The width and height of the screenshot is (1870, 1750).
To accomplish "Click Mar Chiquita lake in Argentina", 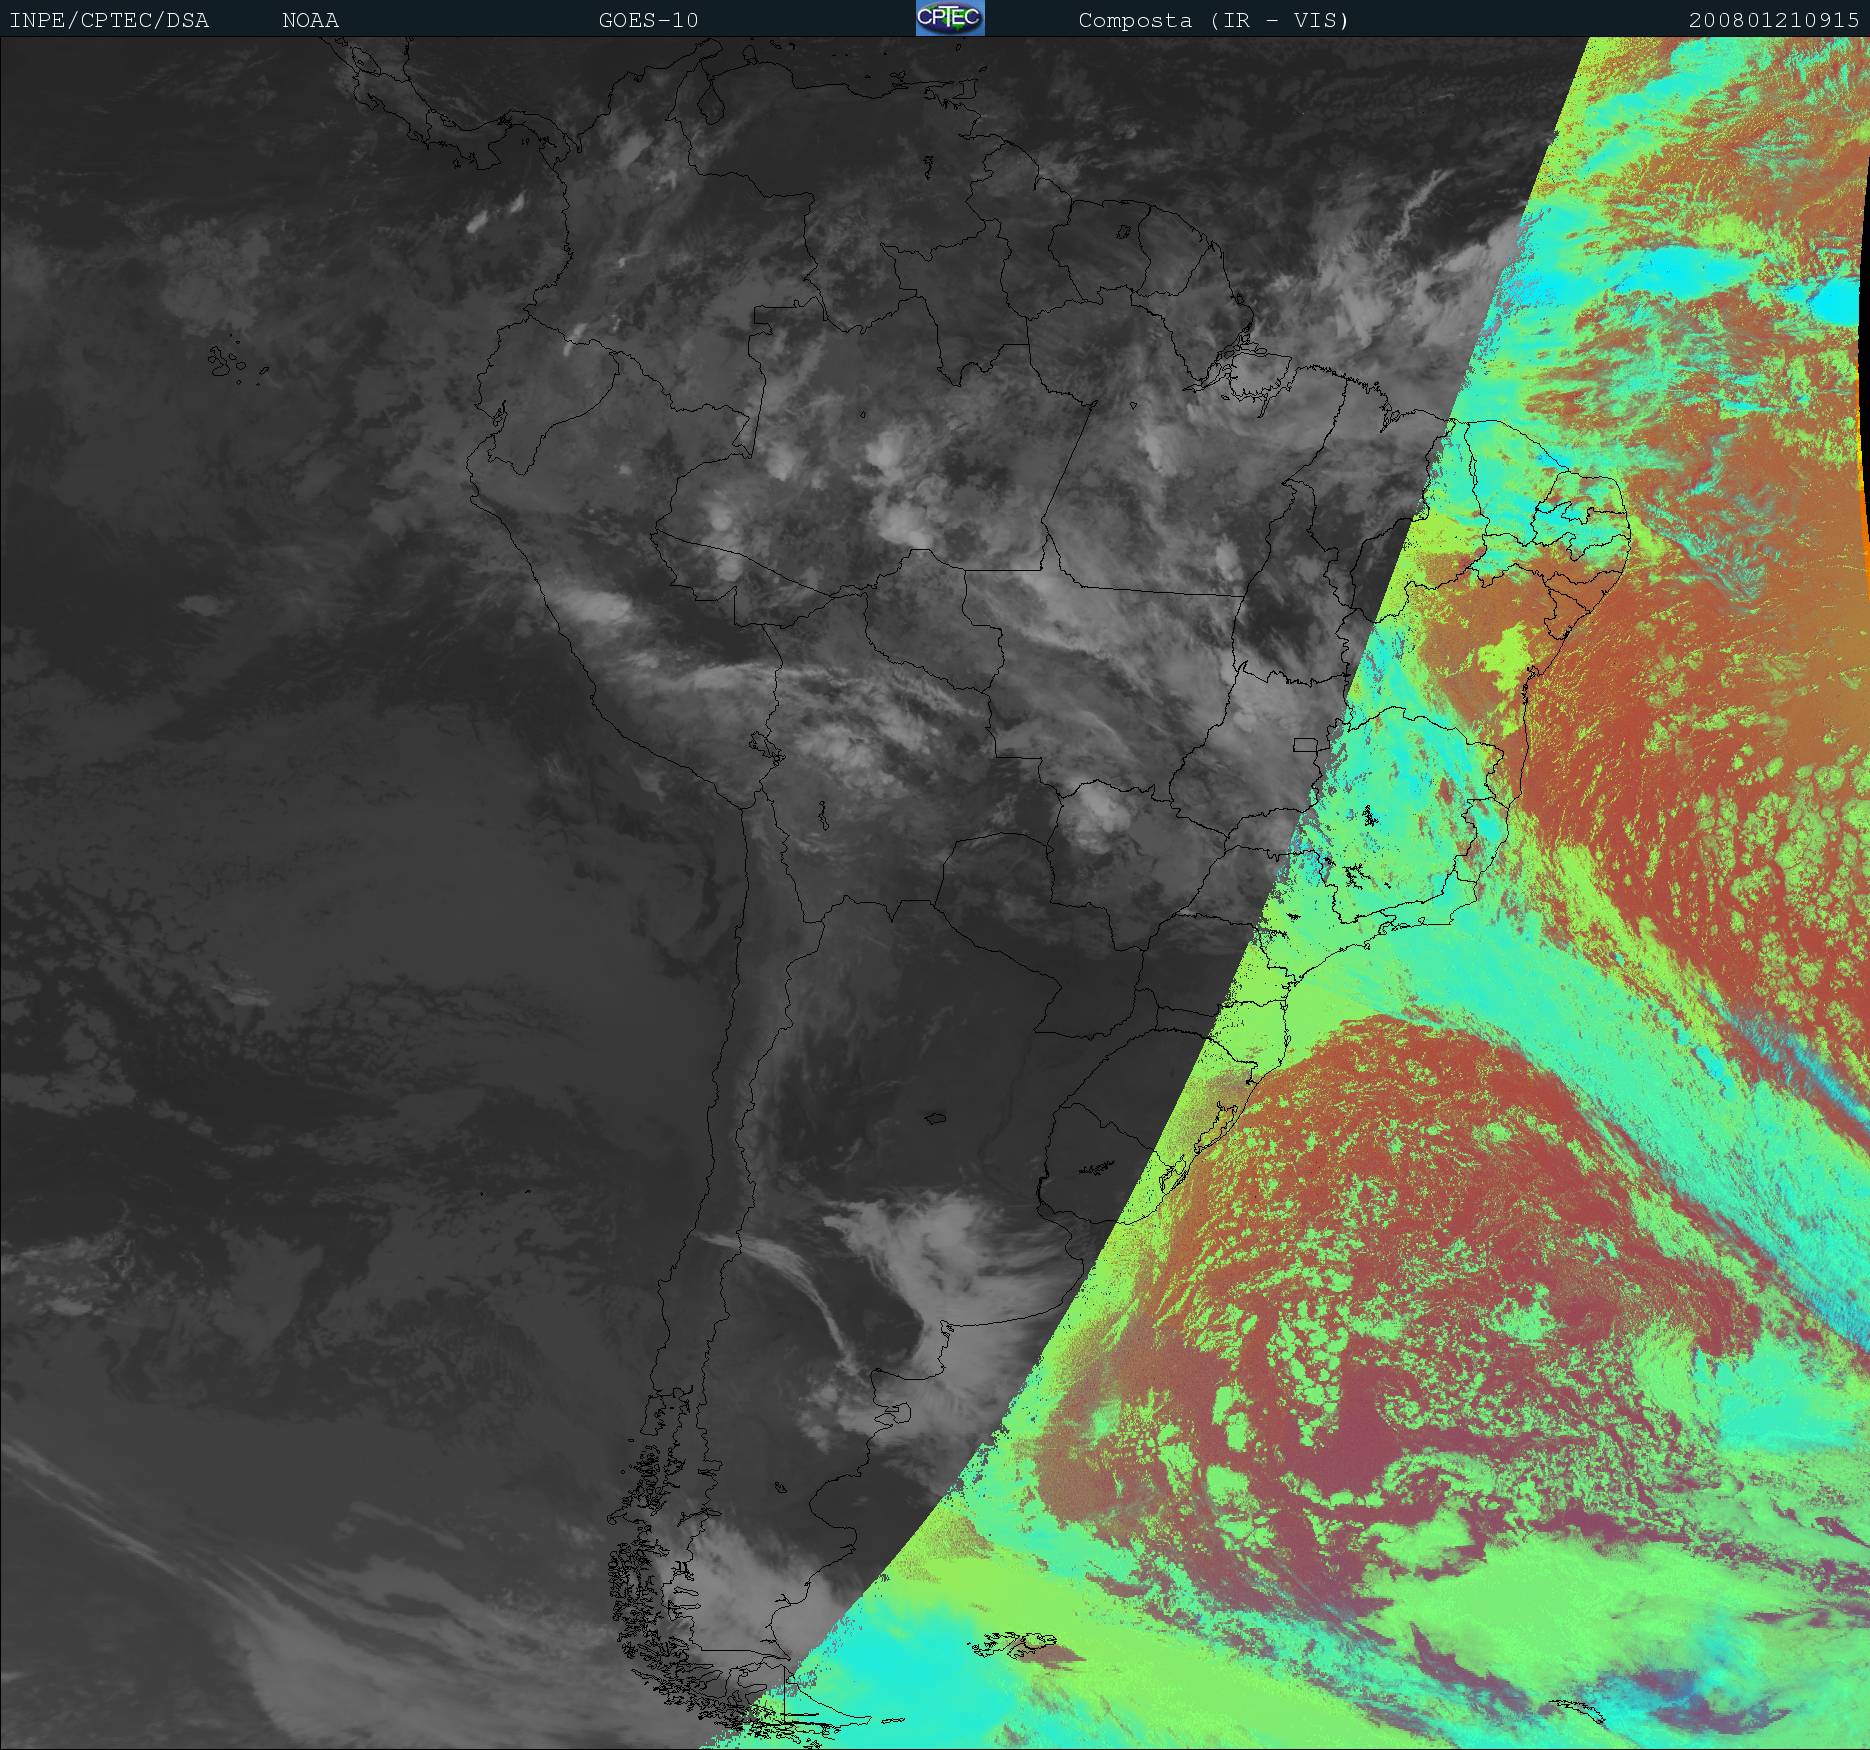I will pos(935,1118).
